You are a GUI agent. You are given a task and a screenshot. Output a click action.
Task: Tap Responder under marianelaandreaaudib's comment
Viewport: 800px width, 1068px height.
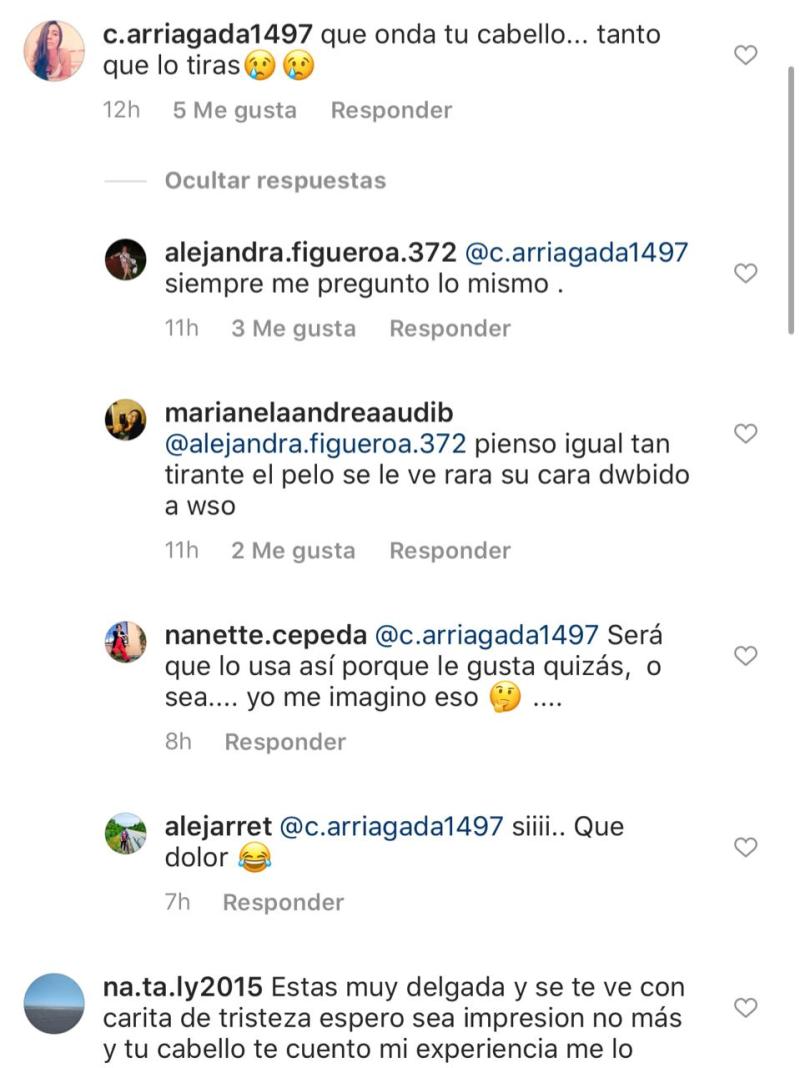tap(450, 549)
